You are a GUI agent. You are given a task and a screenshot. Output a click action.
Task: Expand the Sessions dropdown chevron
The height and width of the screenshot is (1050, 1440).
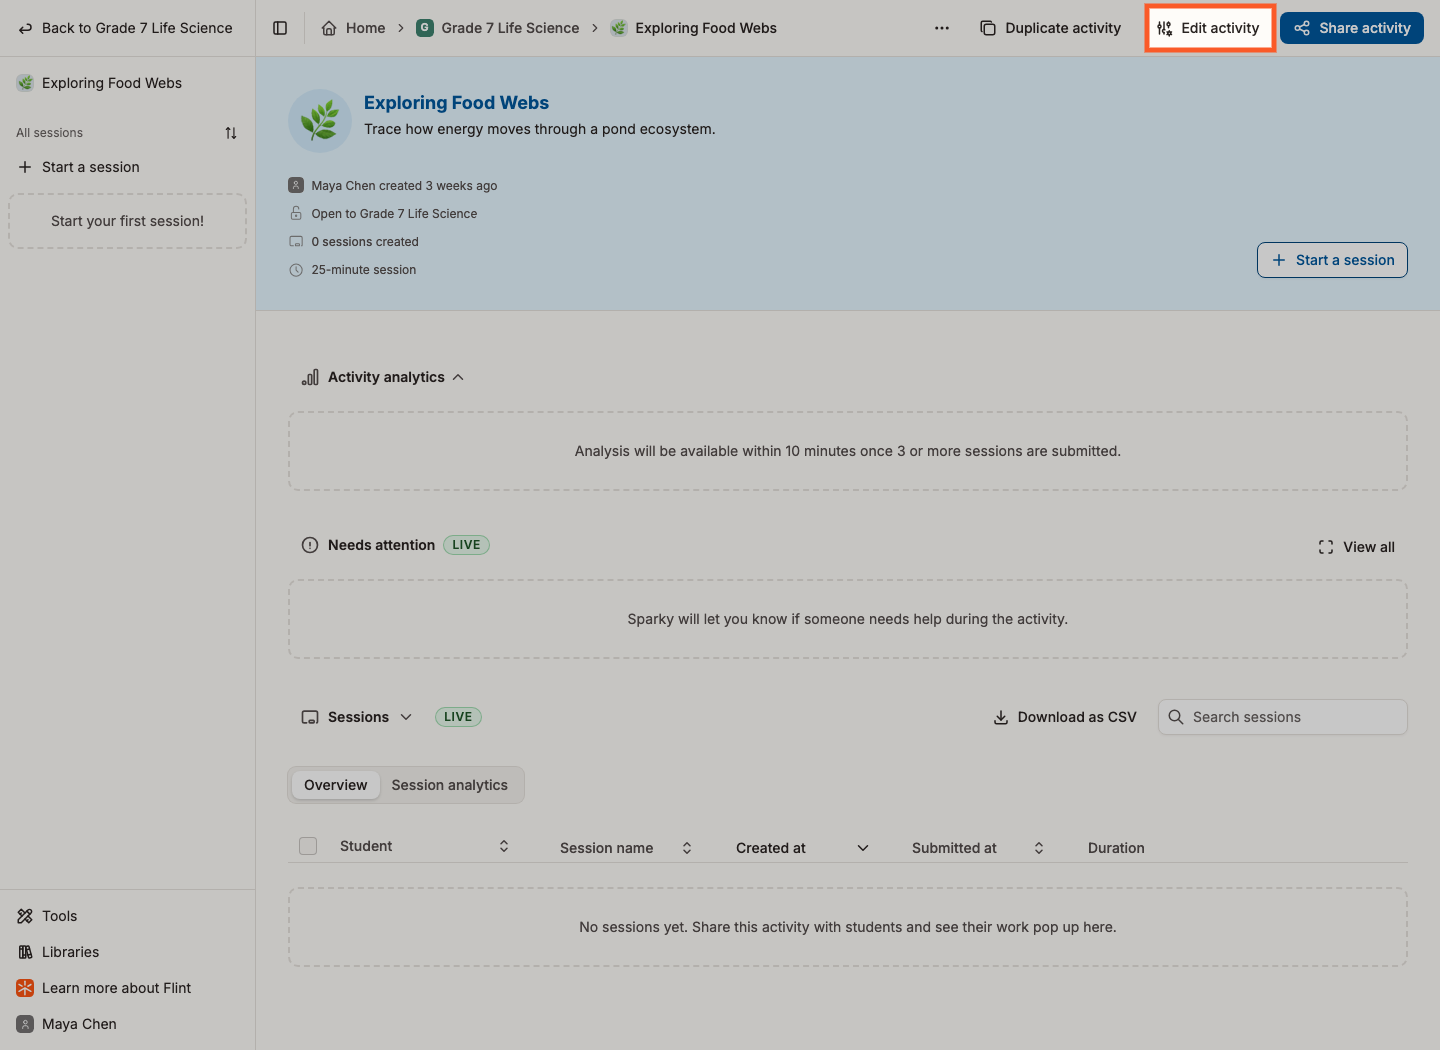point(406,717)
